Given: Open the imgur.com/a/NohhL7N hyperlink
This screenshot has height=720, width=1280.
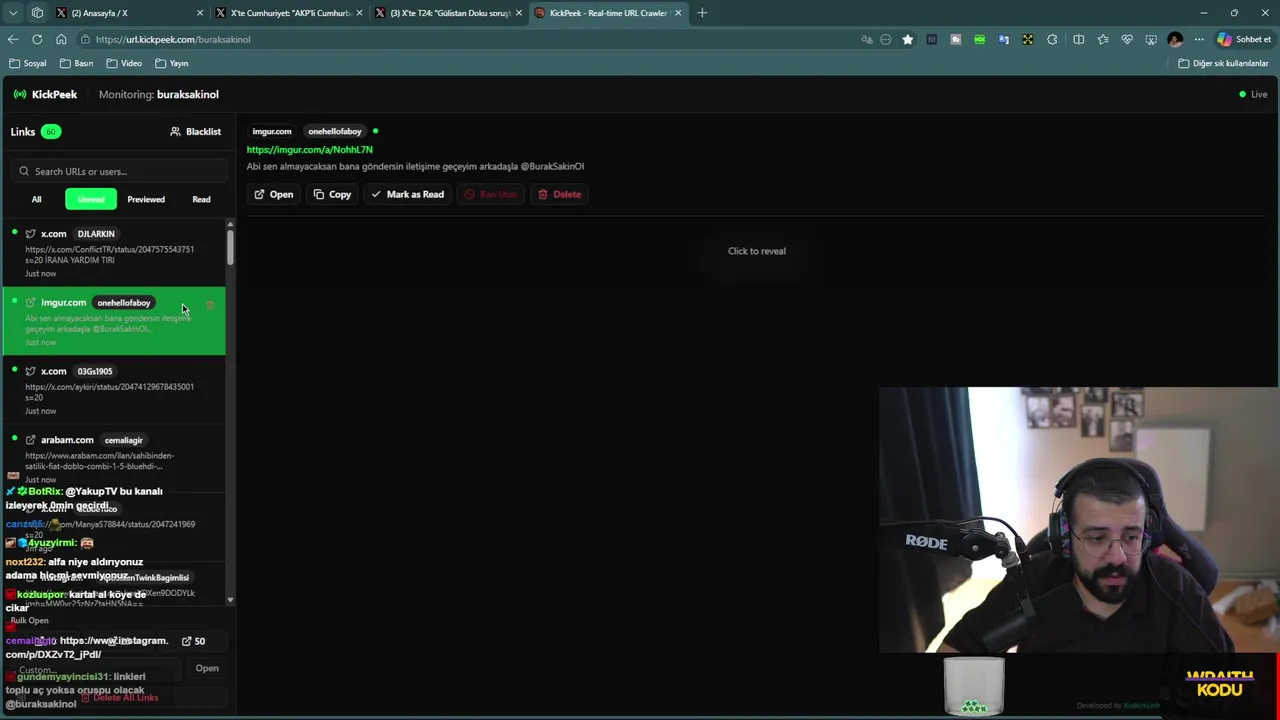Looking at the screenshot, I should pyautogui.click(x=309, y=149).
